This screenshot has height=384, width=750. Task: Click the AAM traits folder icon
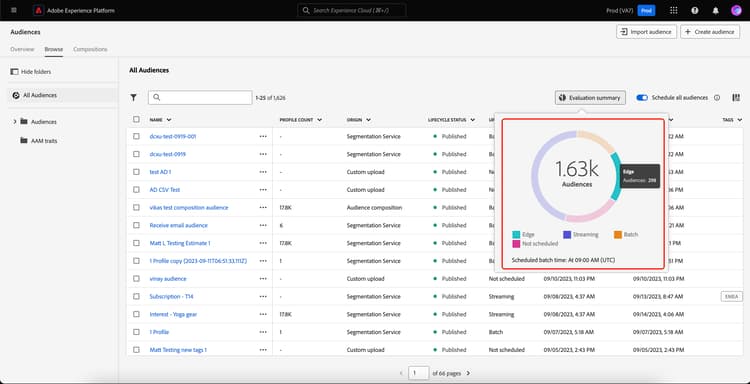point(24,141)
